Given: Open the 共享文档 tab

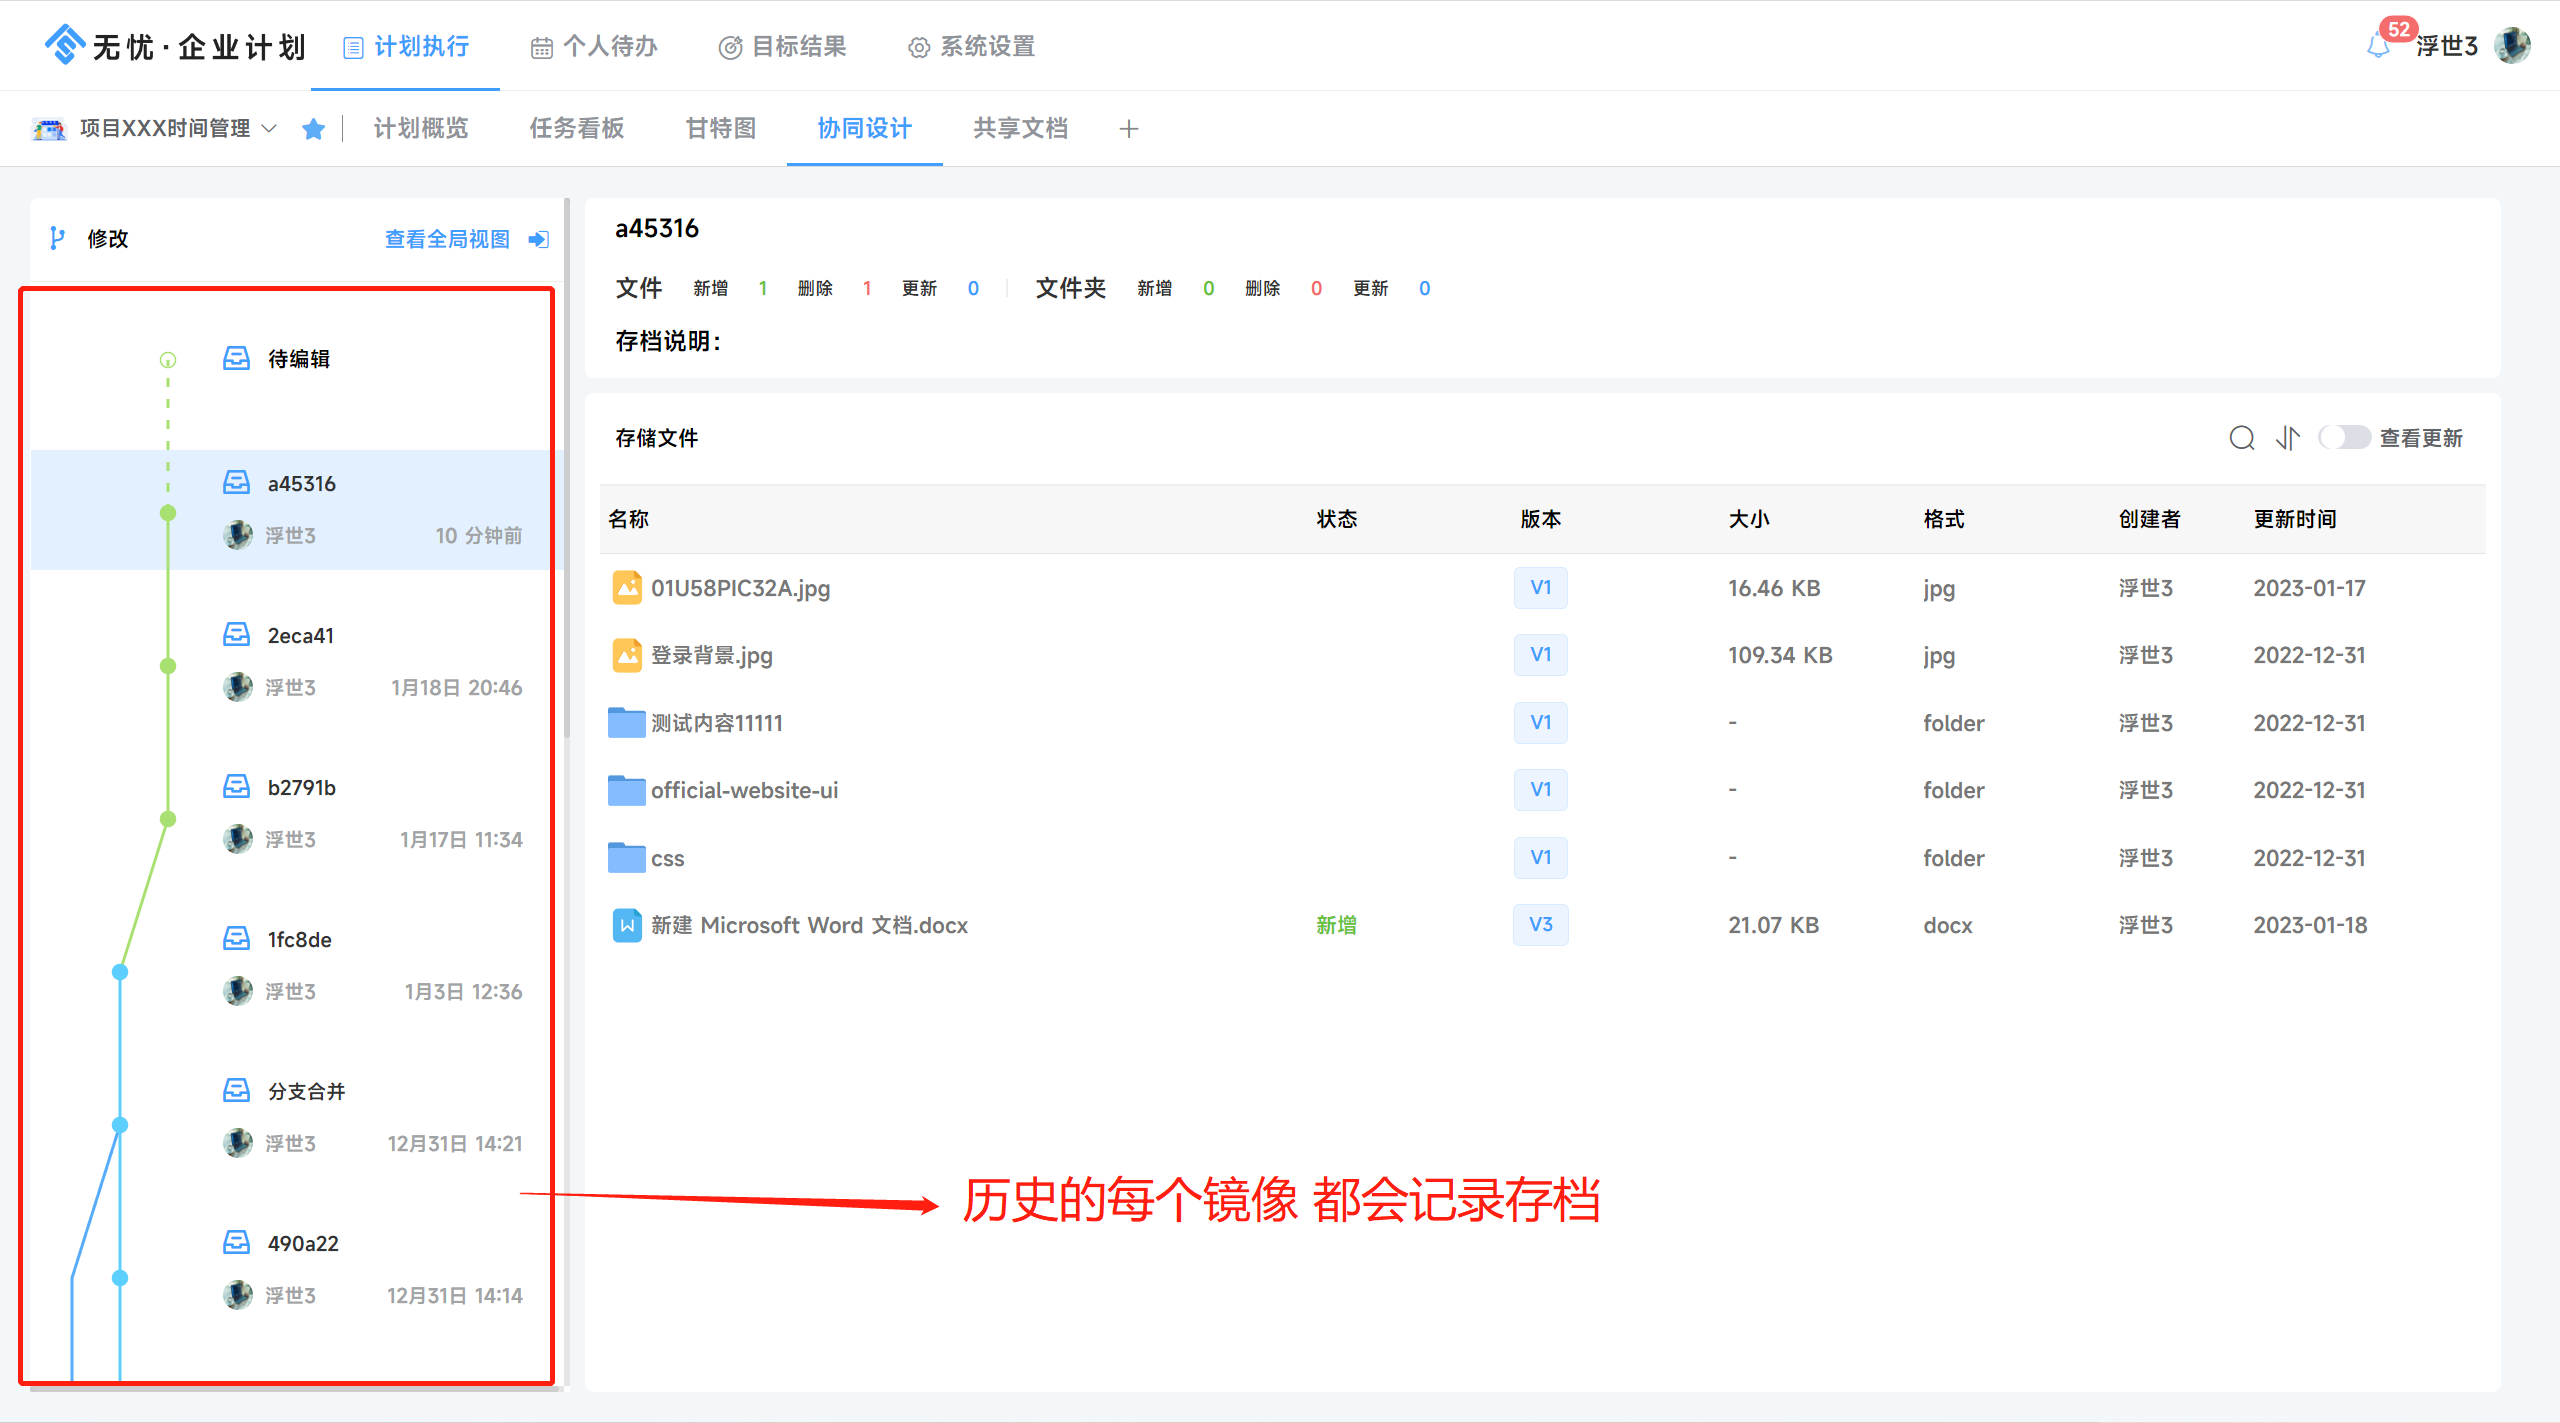Looking at the screenshot, I should click(x=1020, y=129).
